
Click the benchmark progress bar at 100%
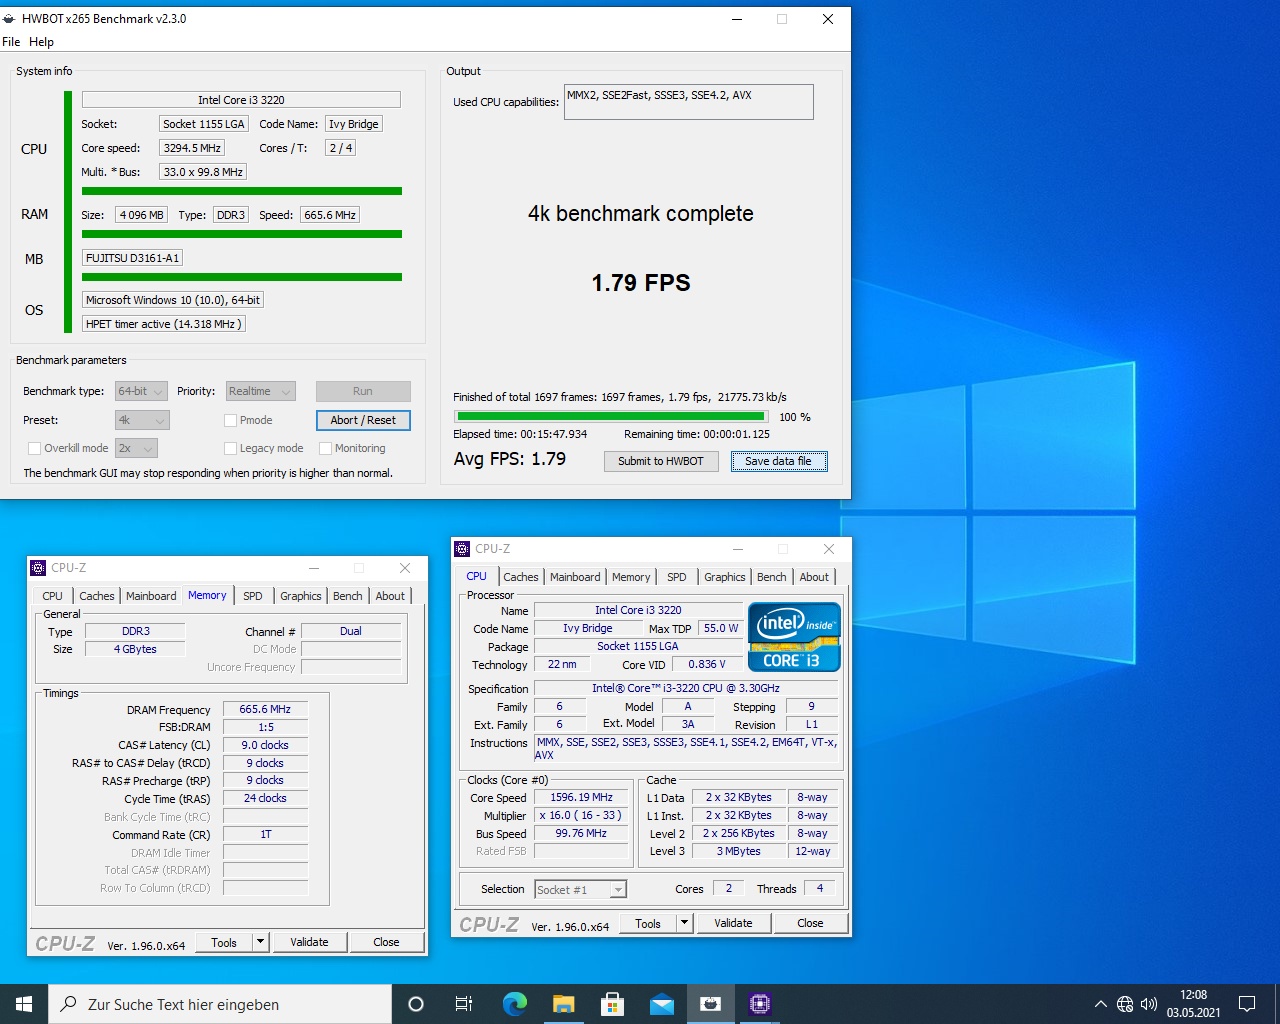point(611,417)
